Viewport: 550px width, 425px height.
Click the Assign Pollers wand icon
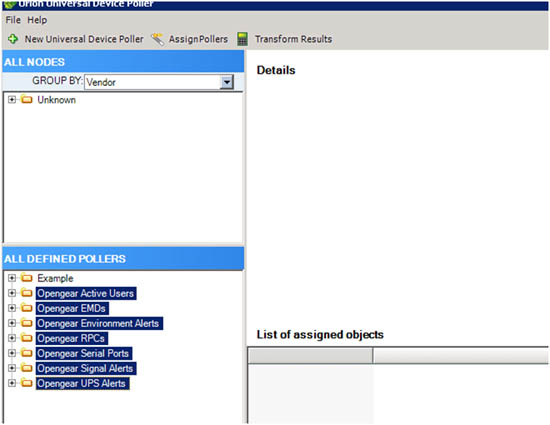click(x=157, y=39)
